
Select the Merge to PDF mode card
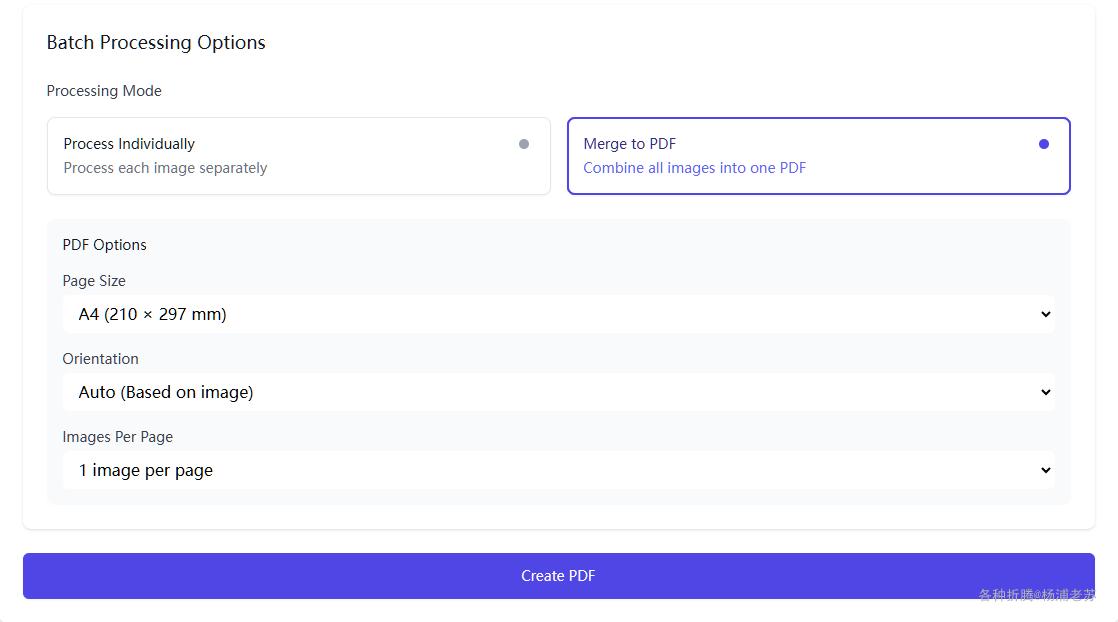point(818,156)
